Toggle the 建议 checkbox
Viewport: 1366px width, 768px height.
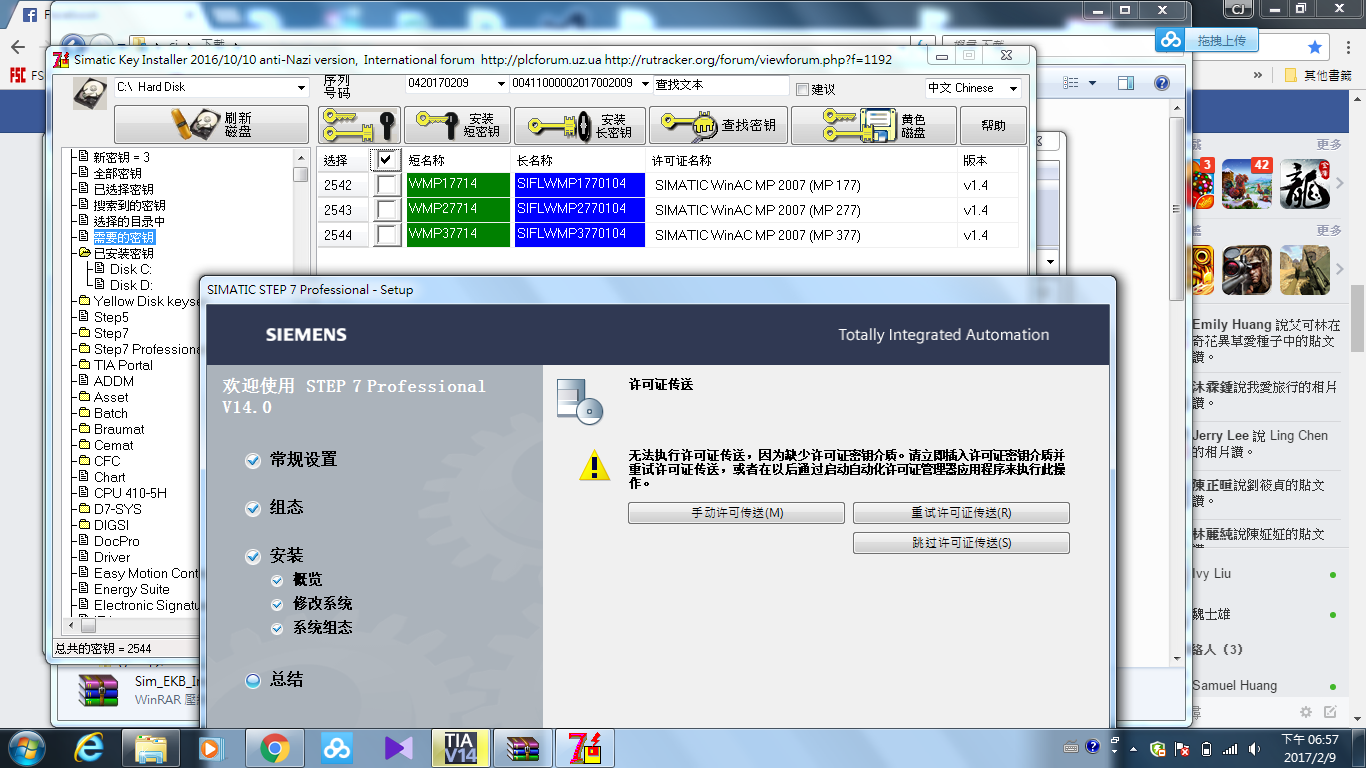[x=802, y=89]
